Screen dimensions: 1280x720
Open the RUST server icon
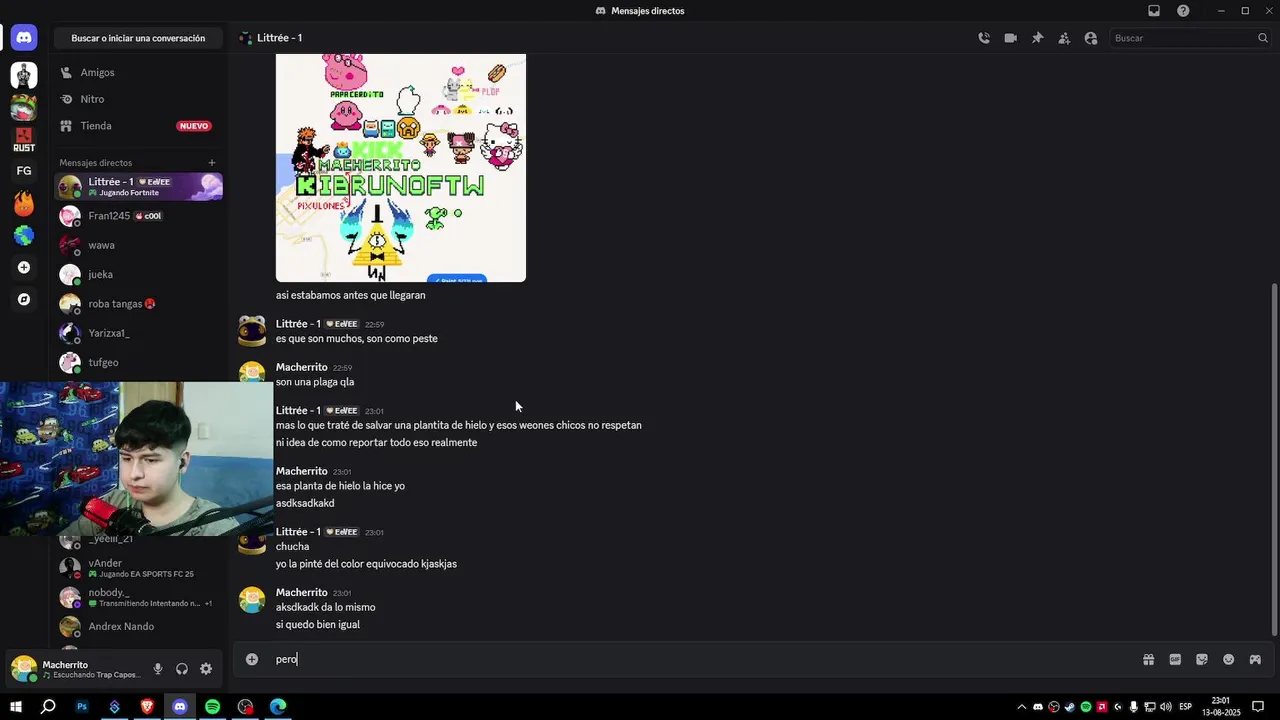pyautogui.click(x=24, y=139)
